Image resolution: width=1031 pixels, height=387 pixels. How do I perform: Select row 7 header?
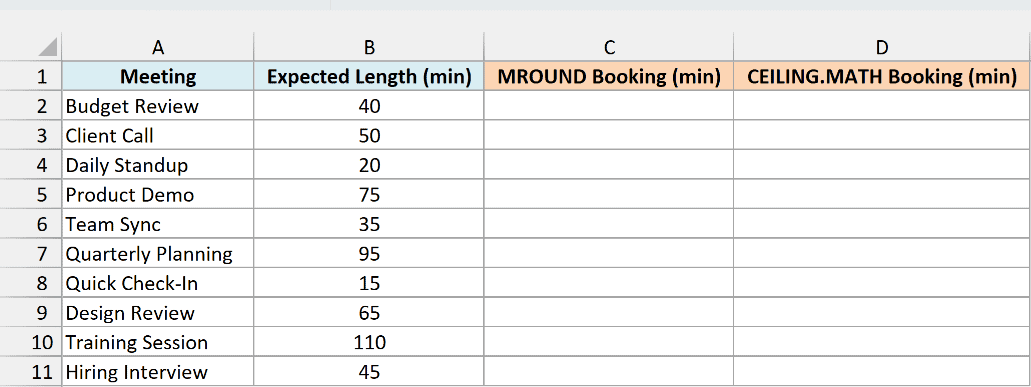click(x=31, y=254)
